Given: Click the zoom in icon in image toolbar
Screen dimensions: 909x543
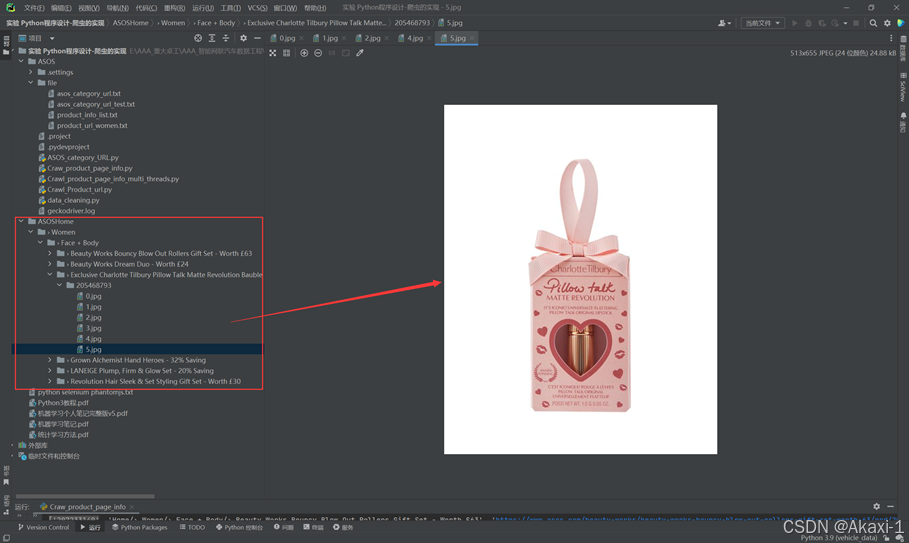Looking at the screenshot, I should [304, 53].
